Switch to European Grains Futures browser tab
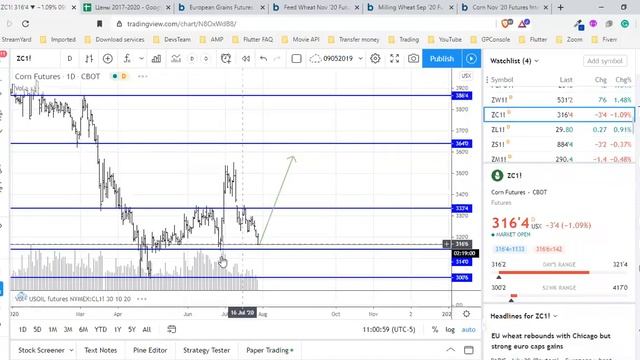This screenshot has width=640, height=360. tap(221, 7)
